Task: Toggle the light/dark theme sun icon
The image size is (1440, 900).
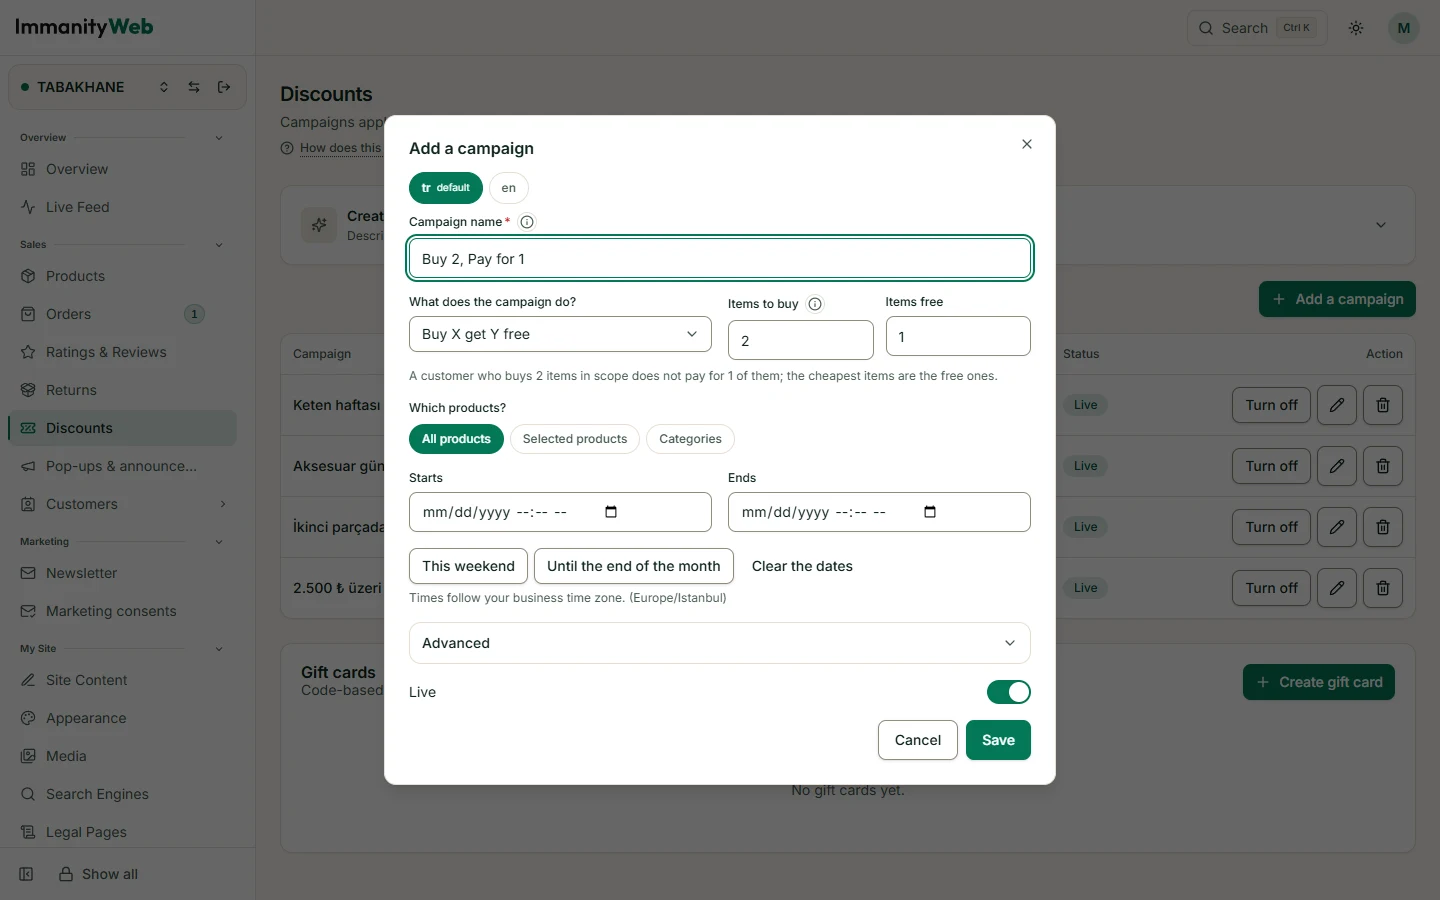Action: click(x=1356, y=28)
